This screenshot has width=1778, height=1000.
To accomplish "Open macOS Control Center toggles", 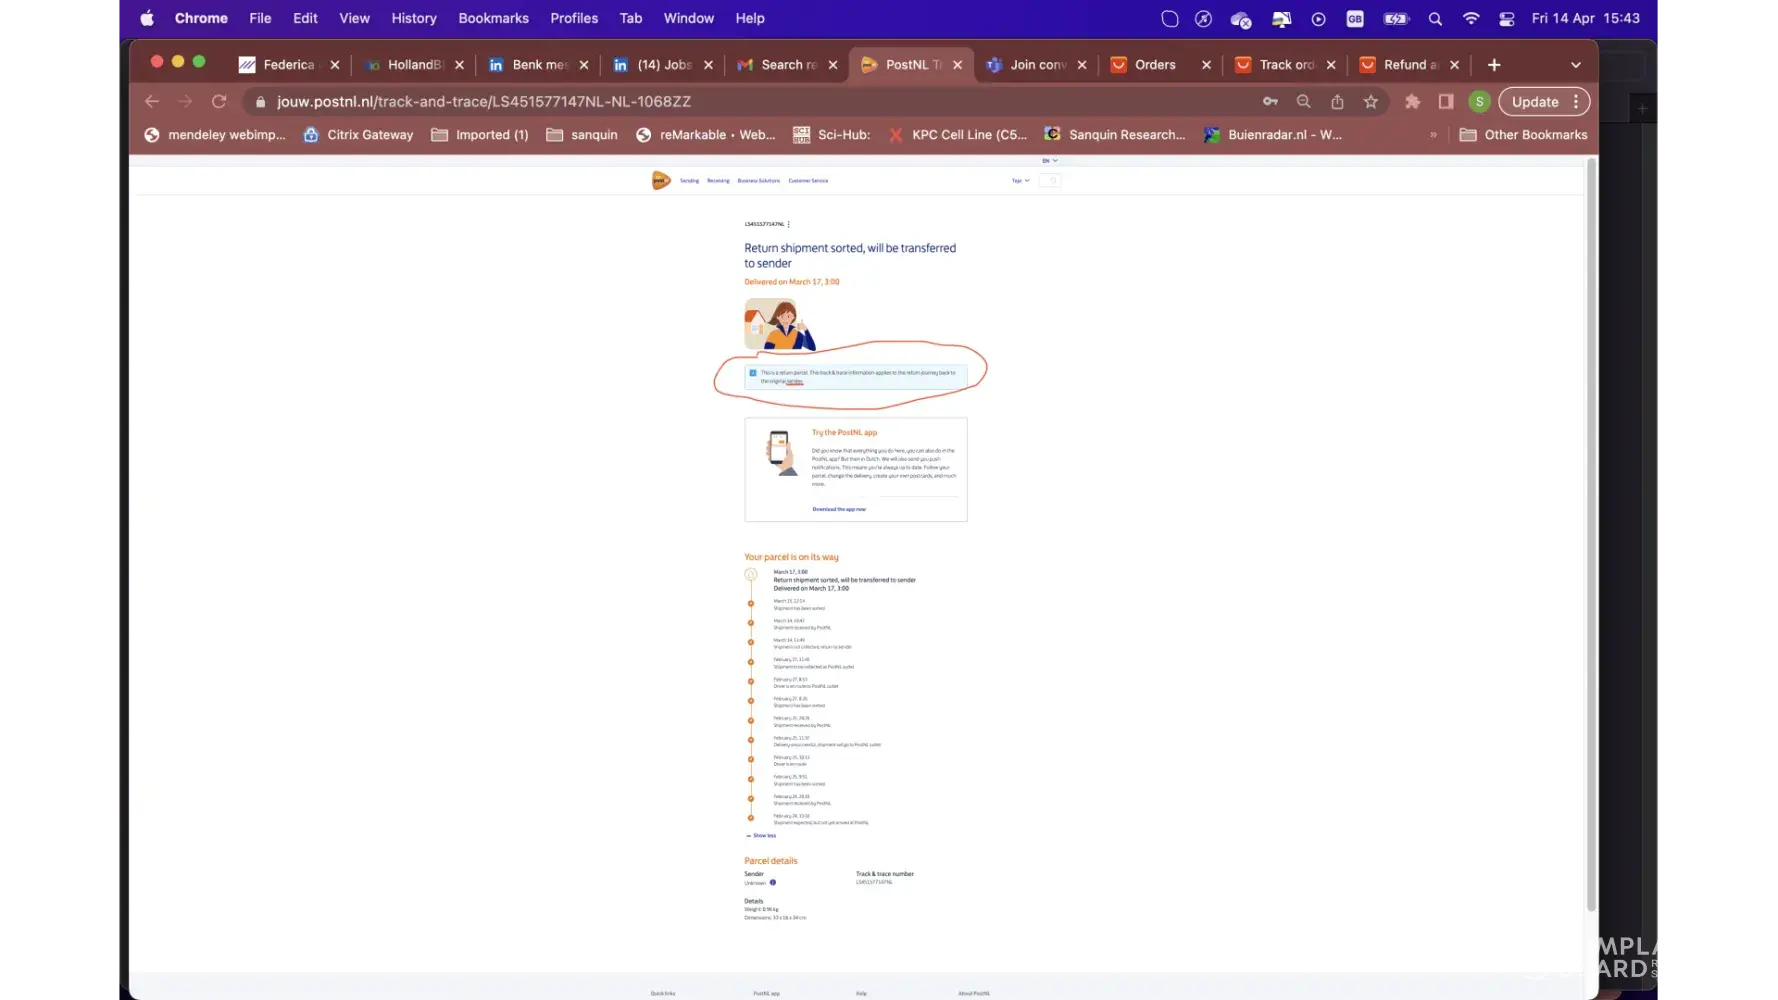I will pyautogui.click(x=1507, y=19).
